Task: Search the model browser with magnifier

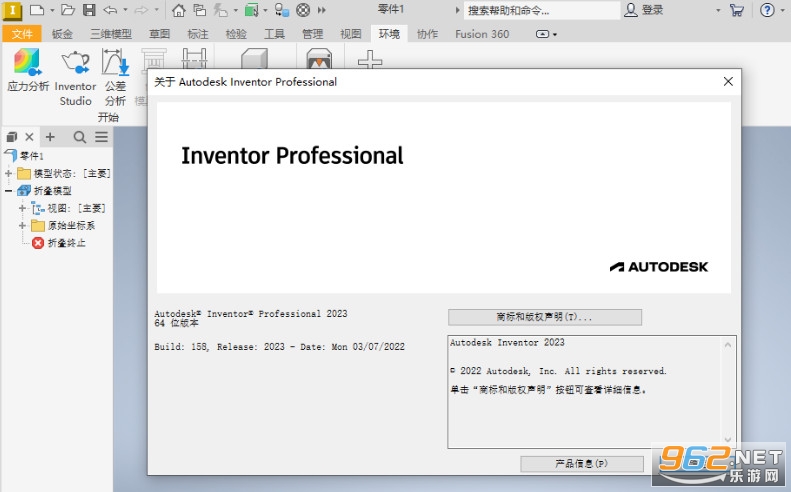Action: (79, 137)
